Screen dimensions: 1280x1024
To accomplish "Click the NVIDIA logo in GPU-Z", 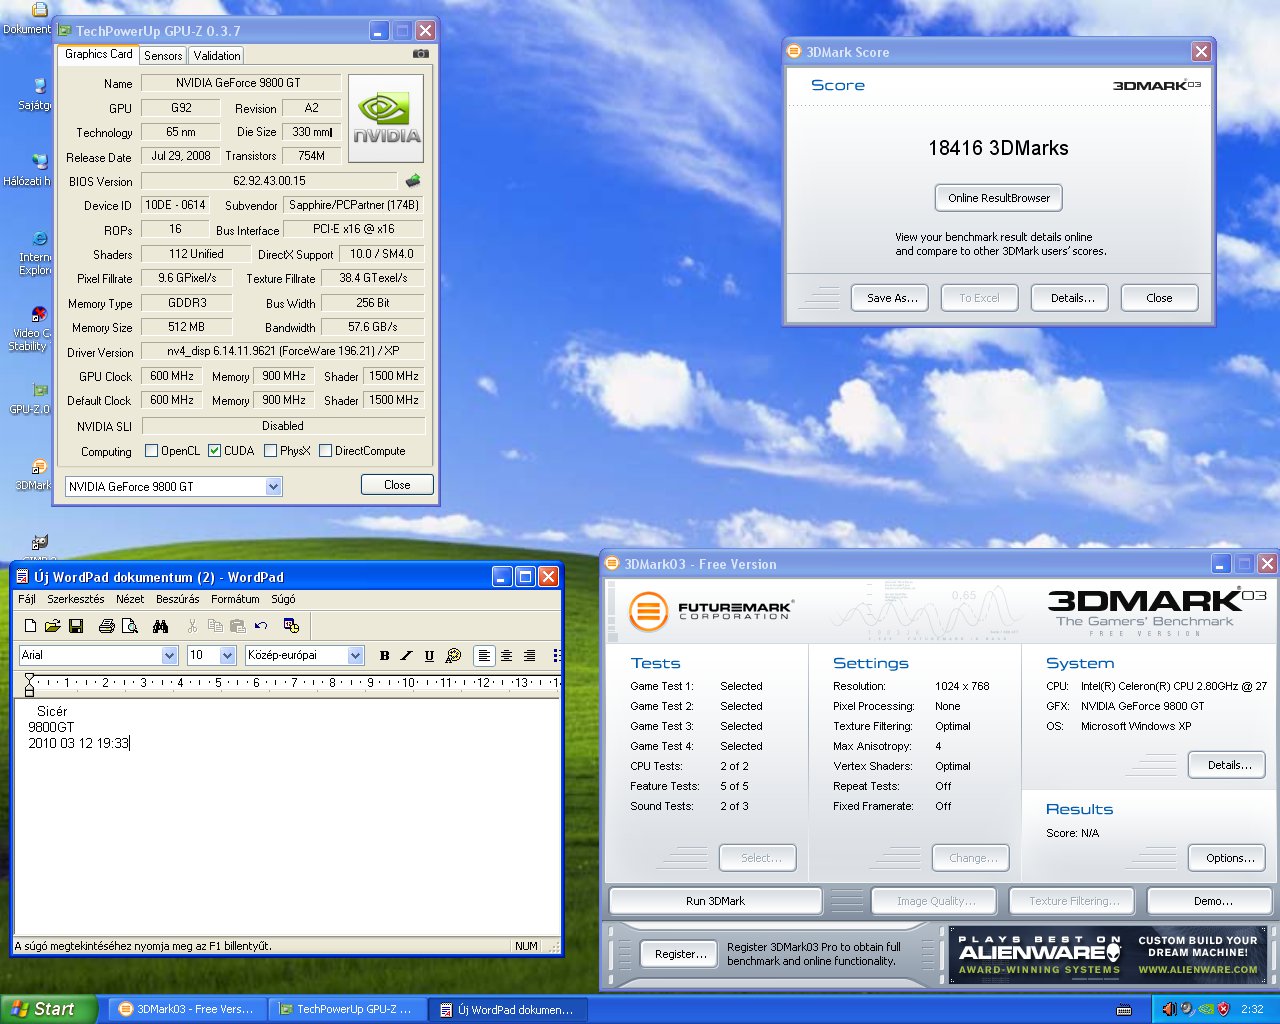I will (x=386, y=118).
